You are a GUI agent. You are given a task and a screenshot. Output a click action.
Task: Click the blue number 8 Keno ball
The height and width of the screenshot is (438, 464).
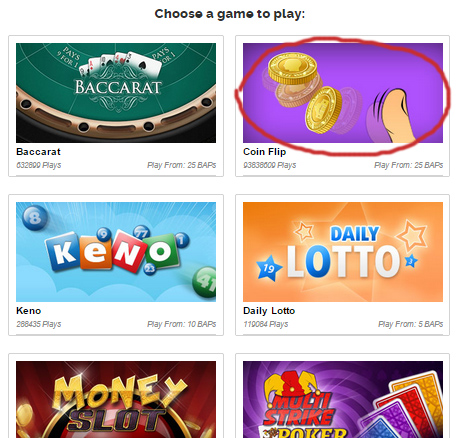point(35,217)
